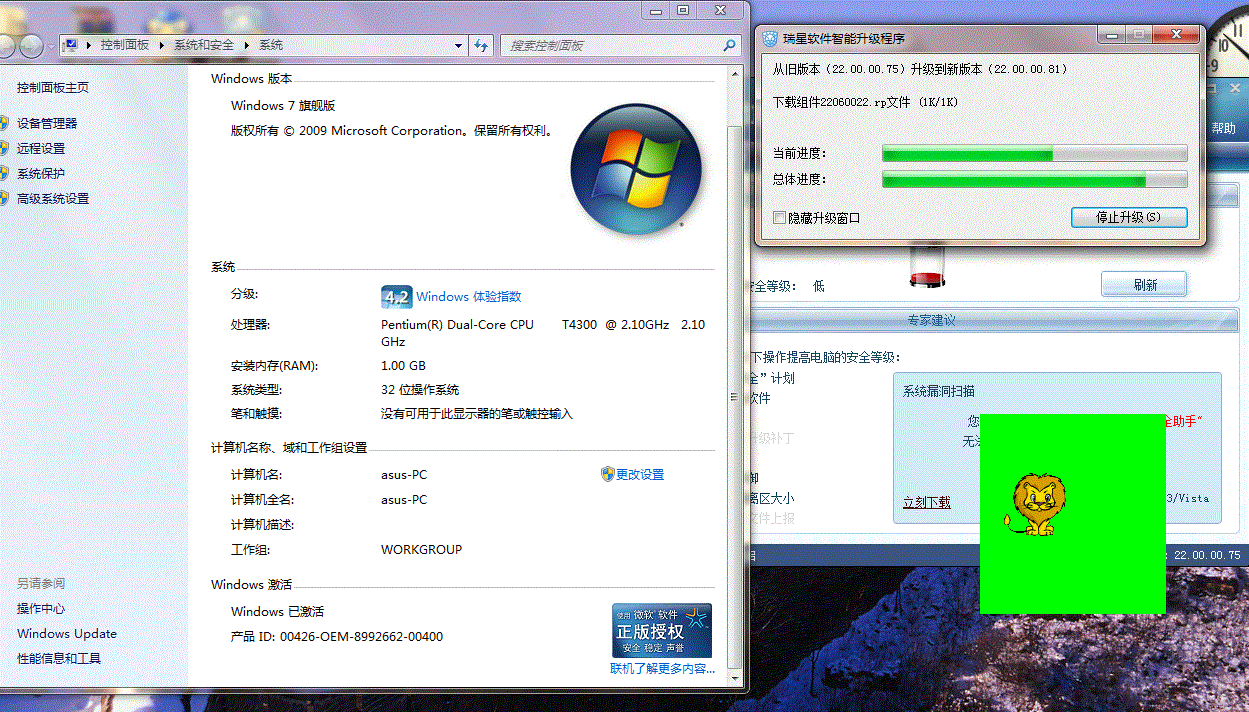Click shield icon beside 系统保护
The height and width of the screenshot is (712, 1249).
(x=4, y=173)
